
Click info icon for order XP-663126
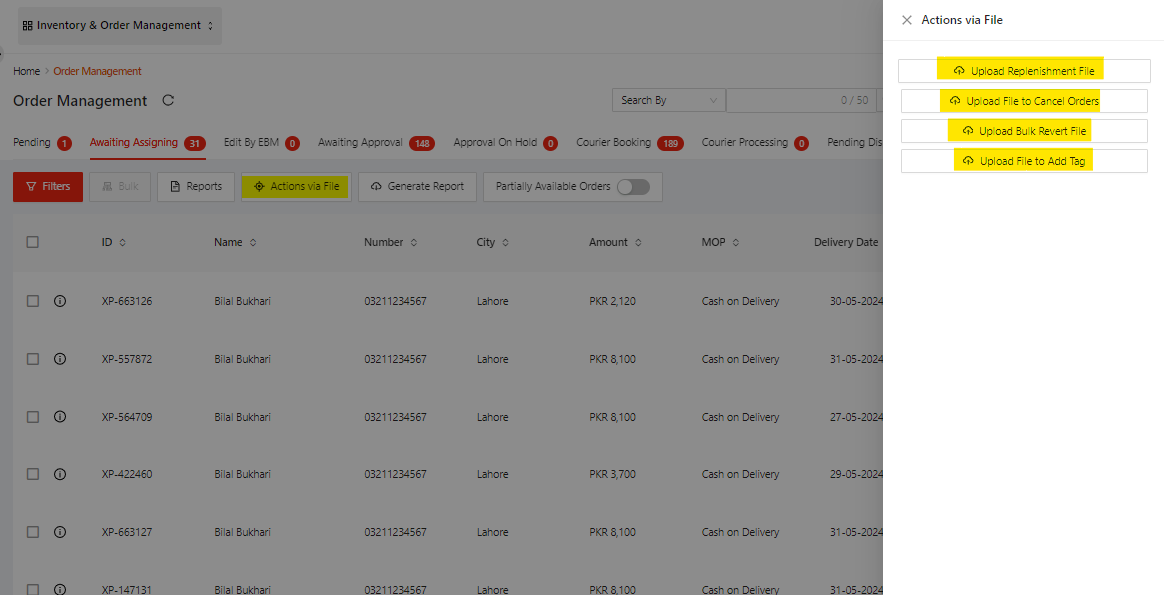click(60, 301)
